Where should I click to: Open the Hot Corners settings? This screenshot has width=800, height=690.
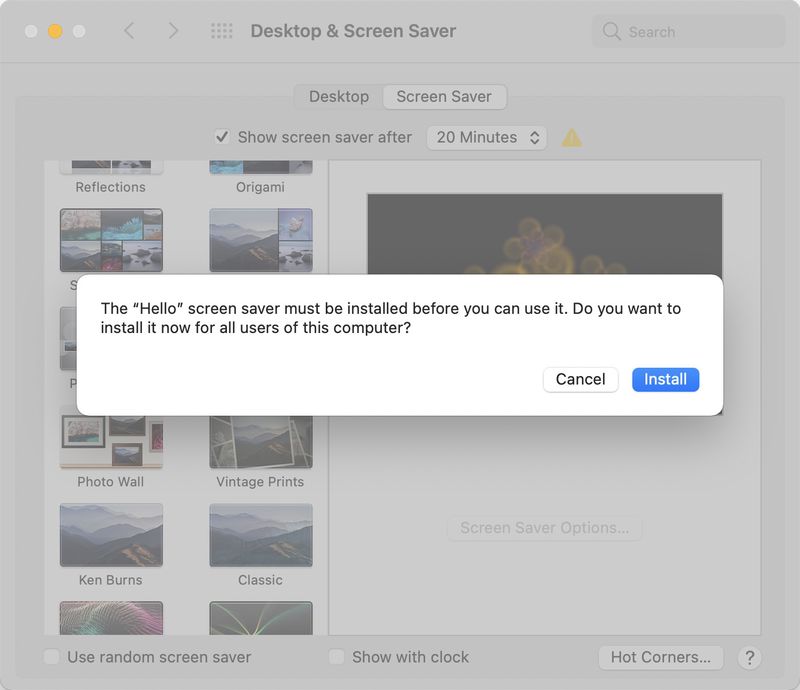click(660, 657)
